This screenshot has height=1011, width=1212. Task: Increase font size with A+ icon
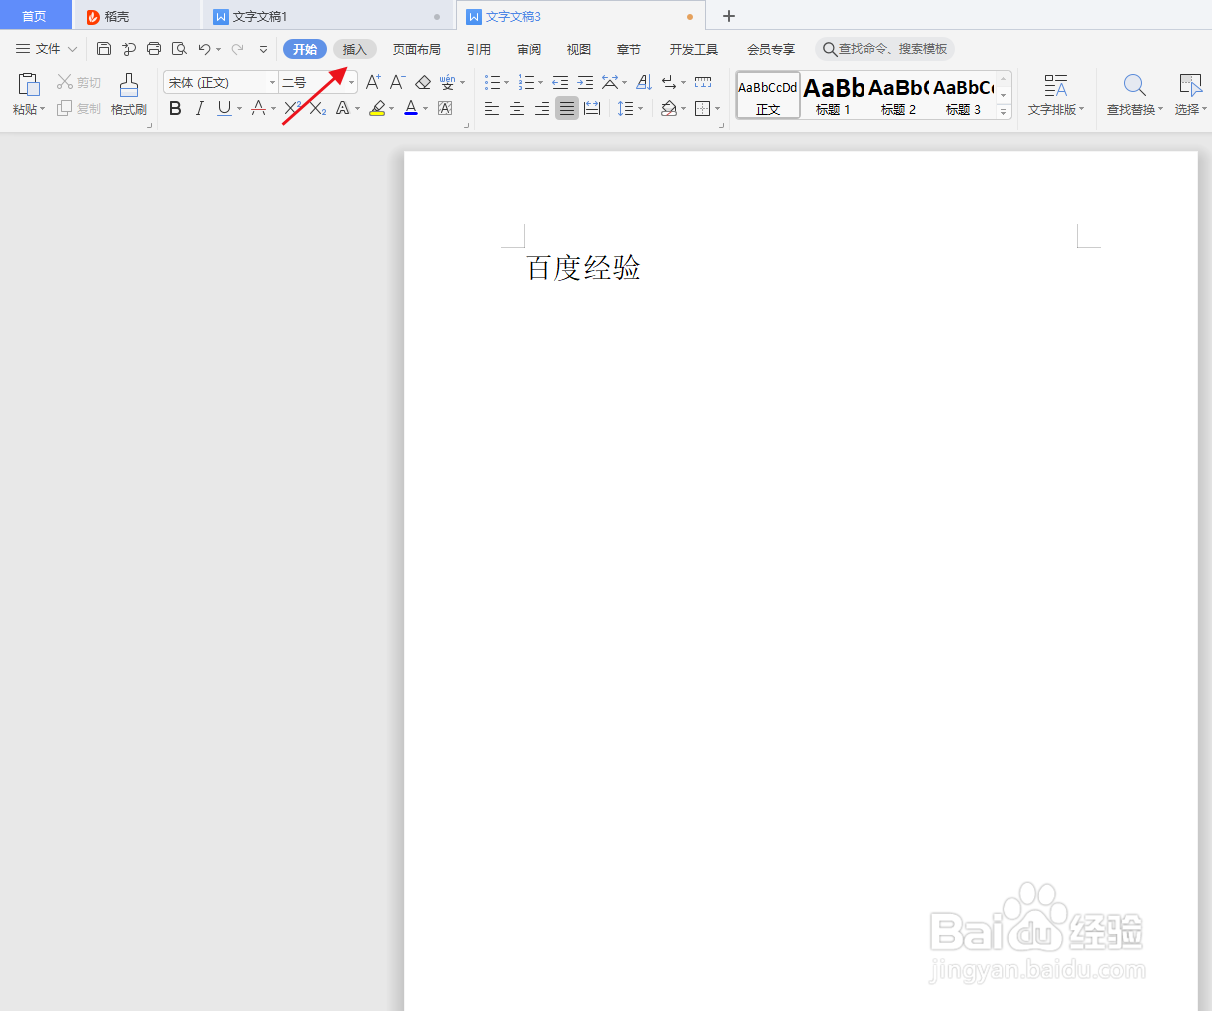373,82
